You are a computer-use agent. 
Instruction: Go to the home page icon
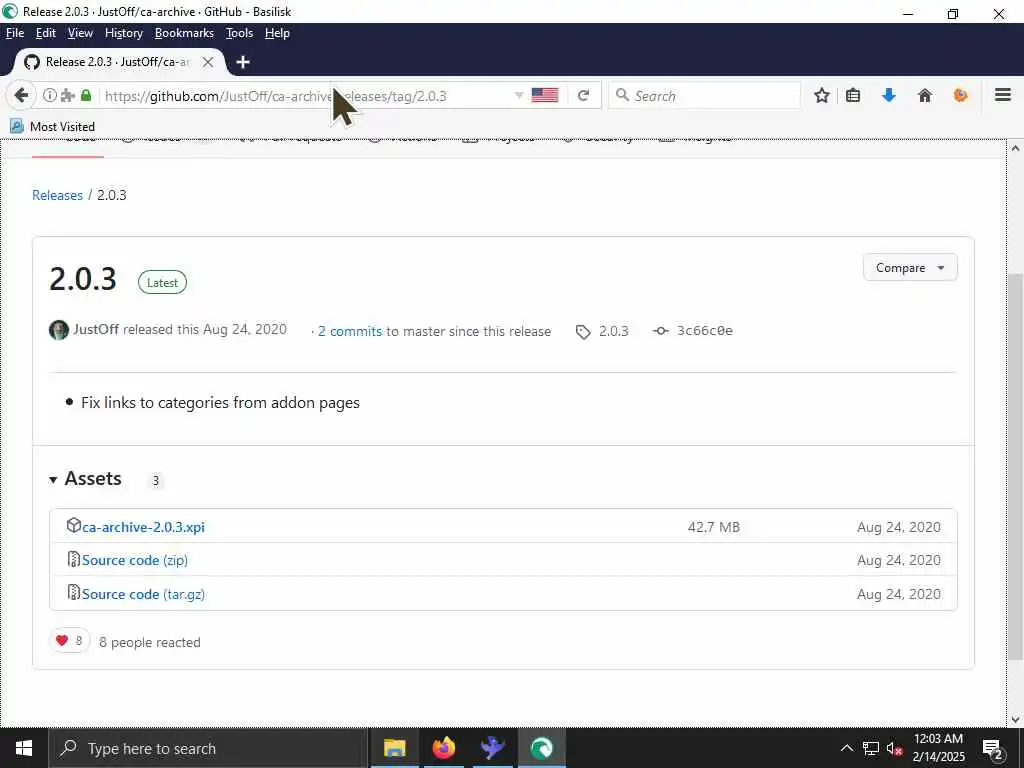(925, 96)
